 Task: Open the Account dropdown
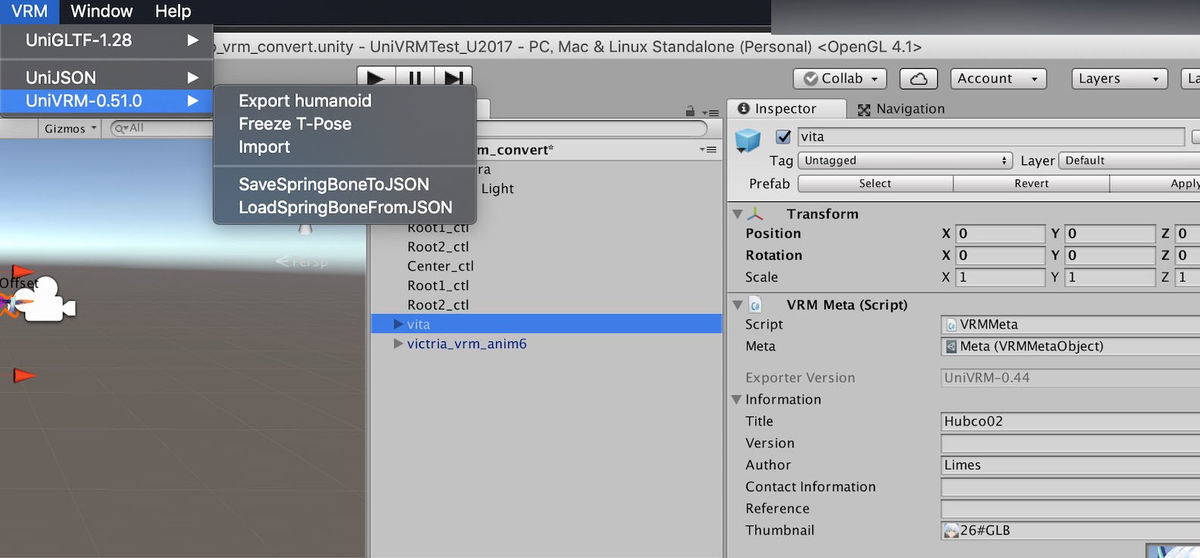pyautogui.click(x=998, y=78)
